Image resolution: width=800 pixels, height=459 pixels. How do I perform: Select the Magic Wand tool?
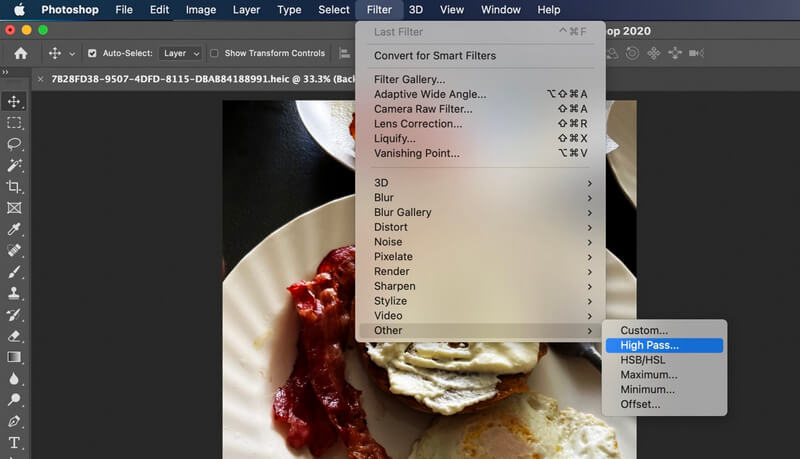tap(14, 165)
